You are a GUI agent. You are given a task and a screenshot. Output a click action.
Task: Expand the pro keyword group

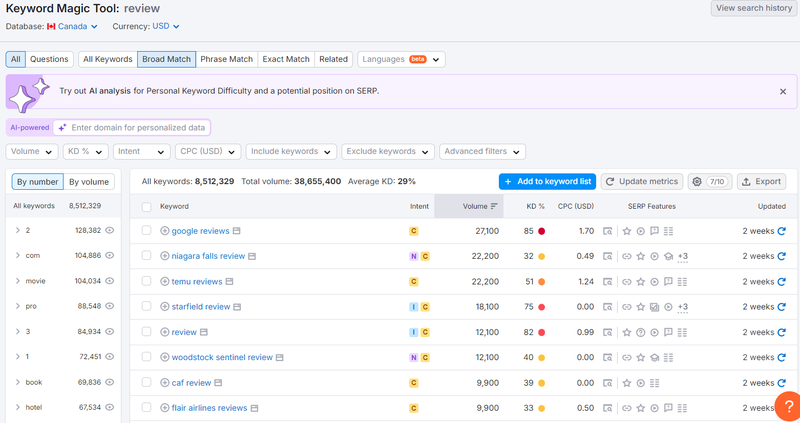pyautogui.click(x=17, y=306)
